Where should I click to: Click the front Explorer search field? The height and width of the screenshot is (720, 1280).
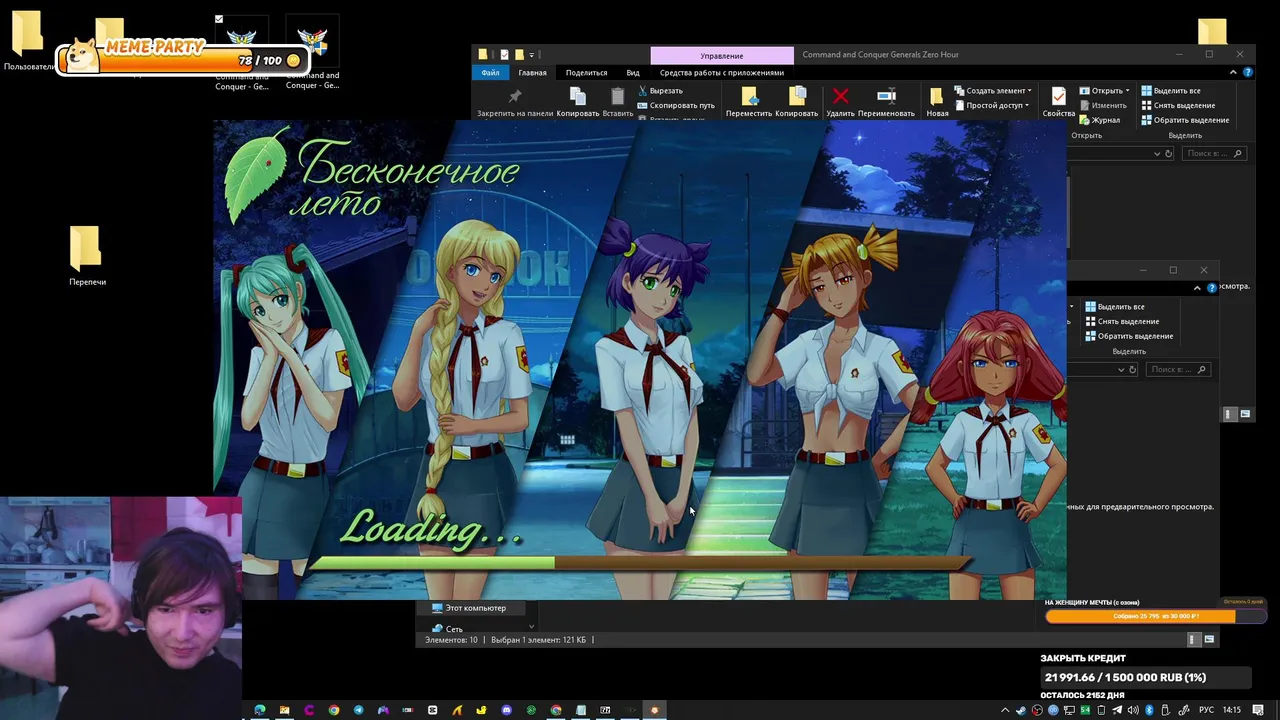pyautogui.click(x=1213, y=154)
